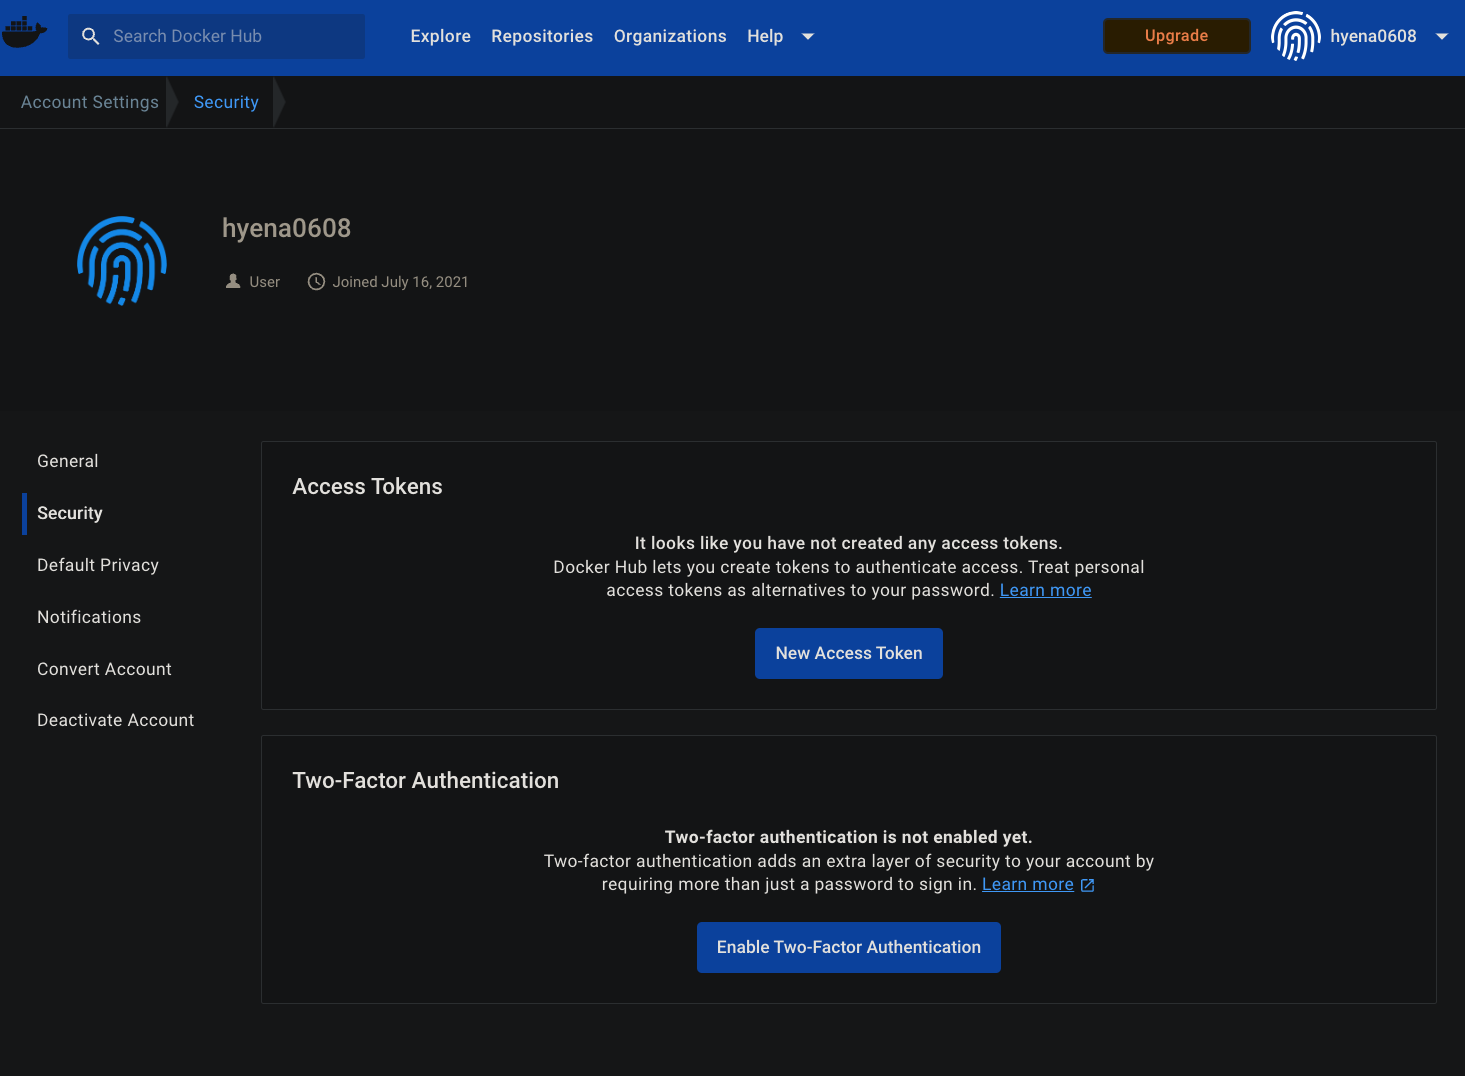The width and height of the screenshot is (1465, 1076).
Task: Open the hyena0608 account dropdown arrow
Action: coord(1442,36)
